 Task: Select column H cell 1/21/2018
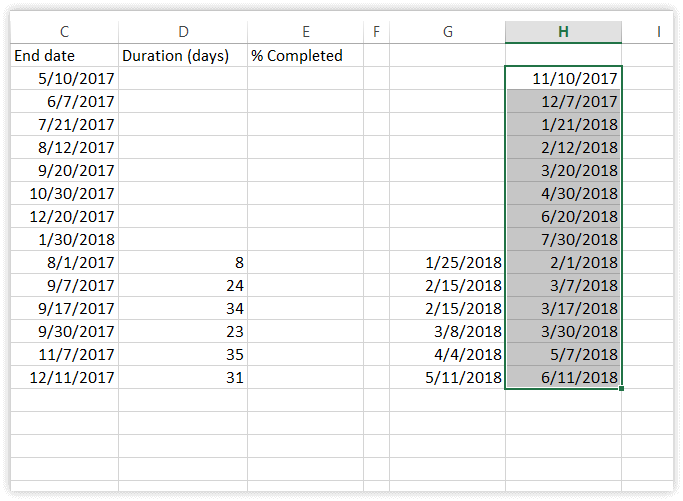[563, 125]
